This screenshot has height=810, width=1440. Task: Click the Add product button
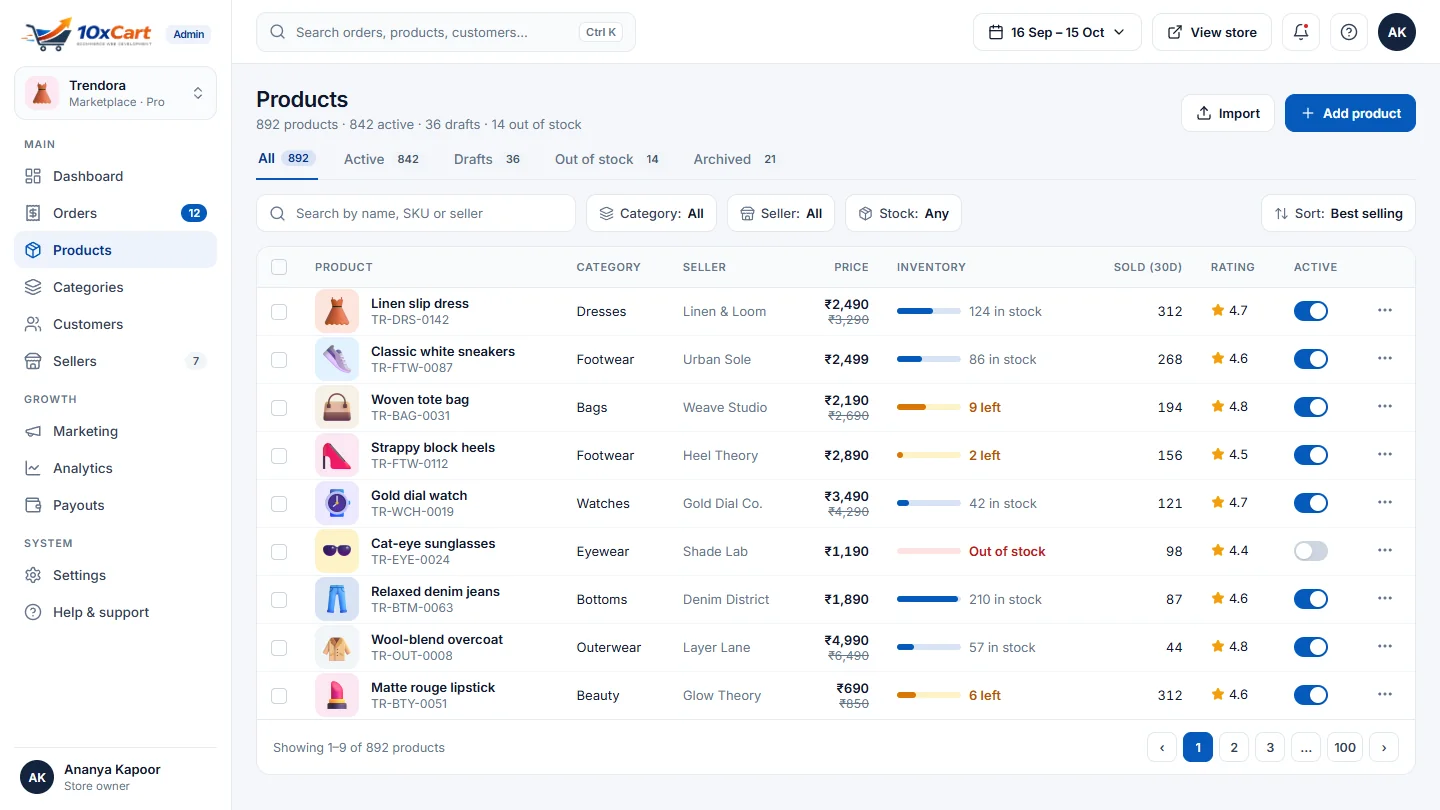[1350, 113]
